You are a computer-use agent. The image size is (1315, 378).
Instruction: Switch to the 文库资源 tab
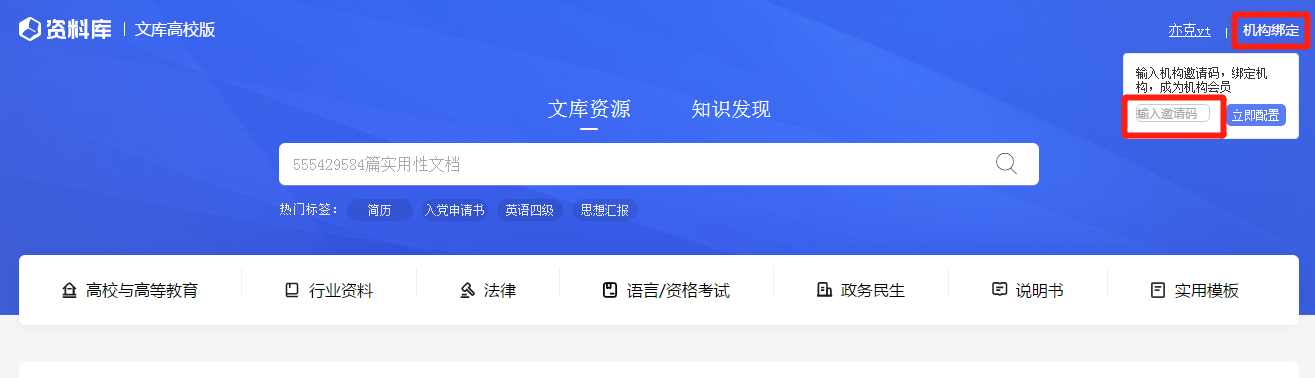[589, 109]
